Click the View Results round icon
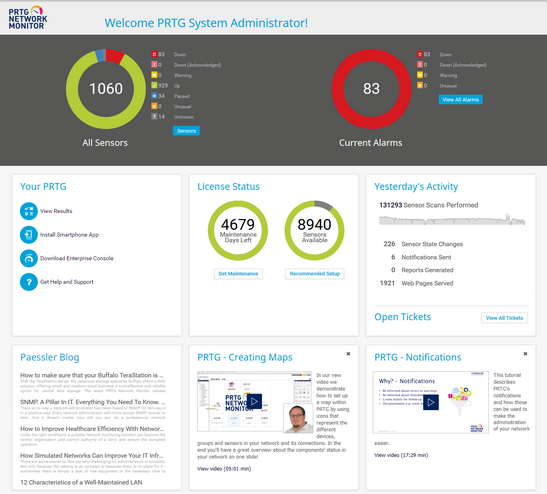 [29, 211]
